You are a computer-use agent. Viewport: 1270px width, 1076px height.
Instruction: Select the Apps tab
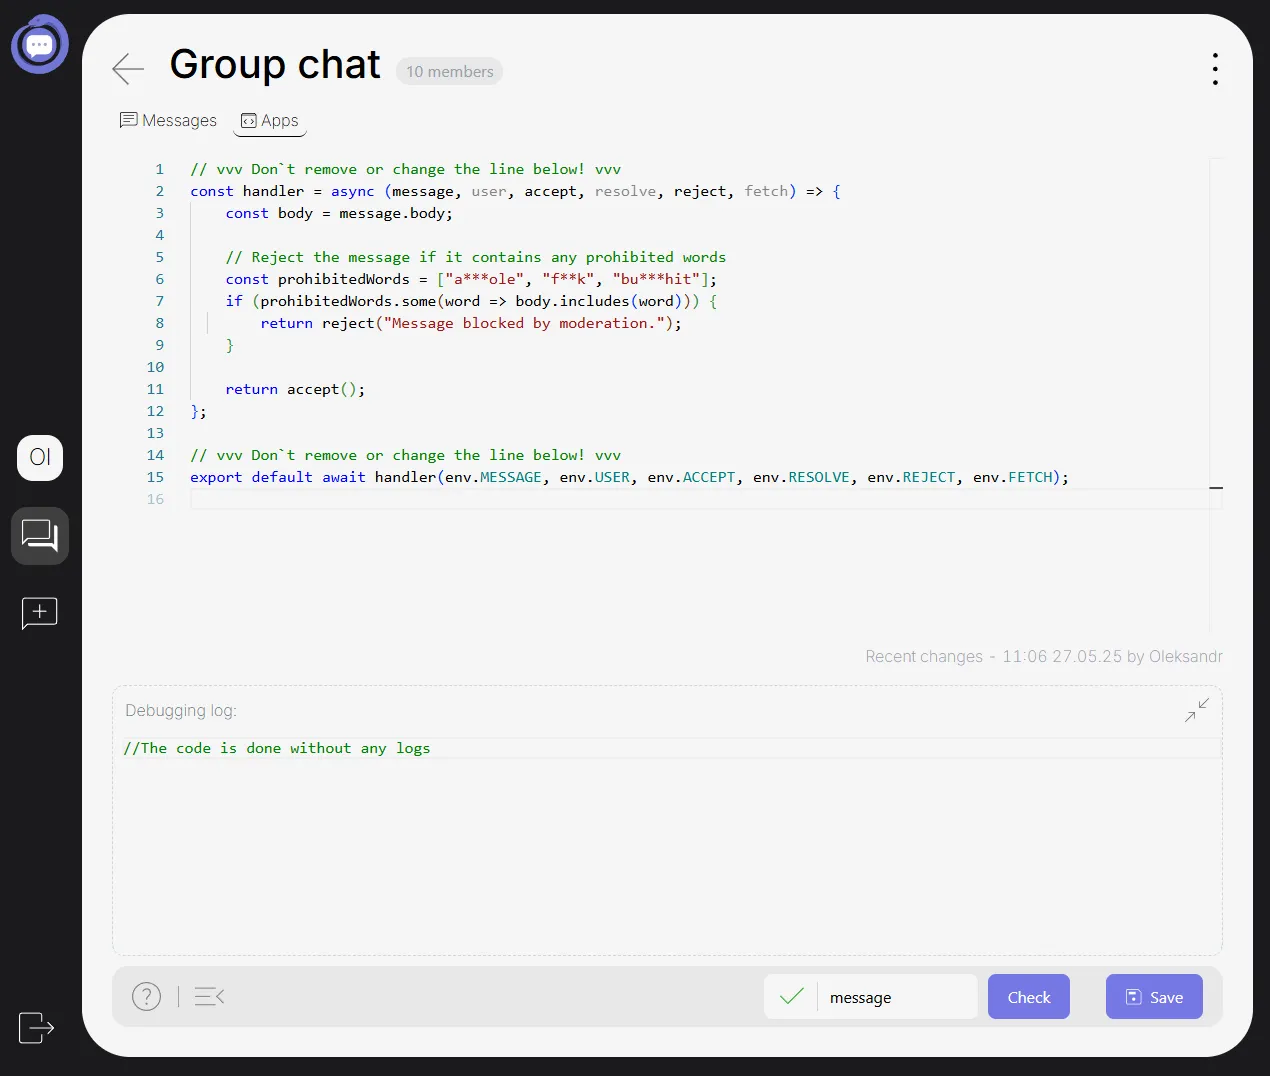click(x=270, y=120)
